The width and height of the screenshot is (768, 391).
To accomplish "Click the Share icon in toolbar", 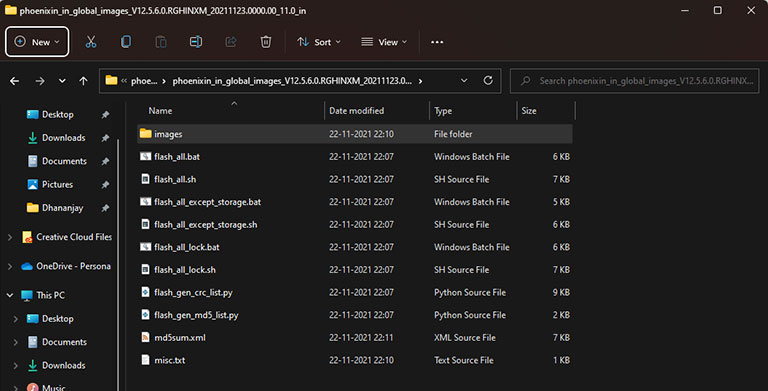I will click(x=231, y=42).
